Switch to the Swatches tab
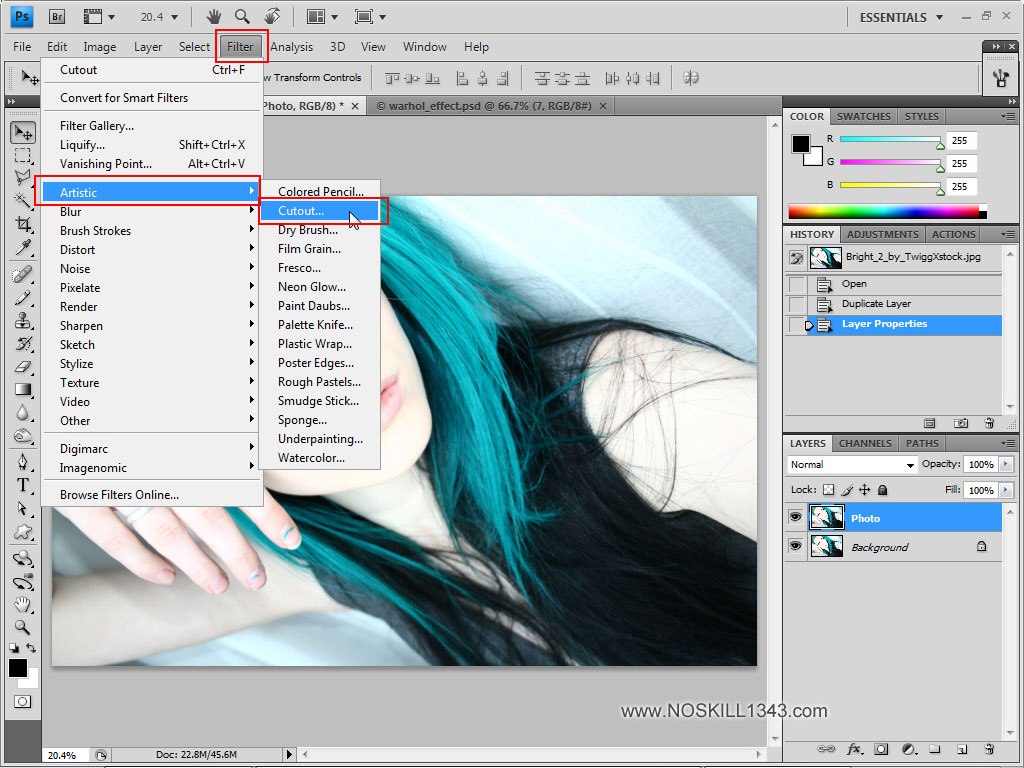The image size is (1024, 768). [x=863, y=116]
